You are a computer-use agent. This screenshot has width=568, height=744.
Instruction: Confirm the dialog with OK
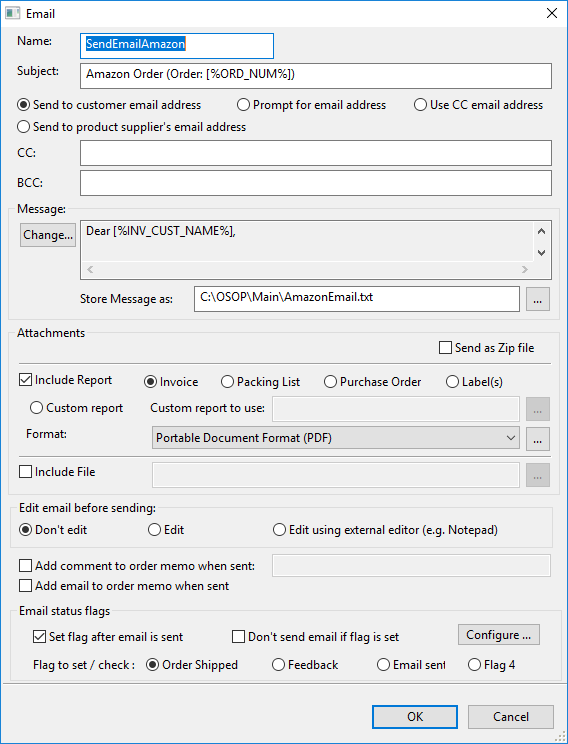click(415, 716)
